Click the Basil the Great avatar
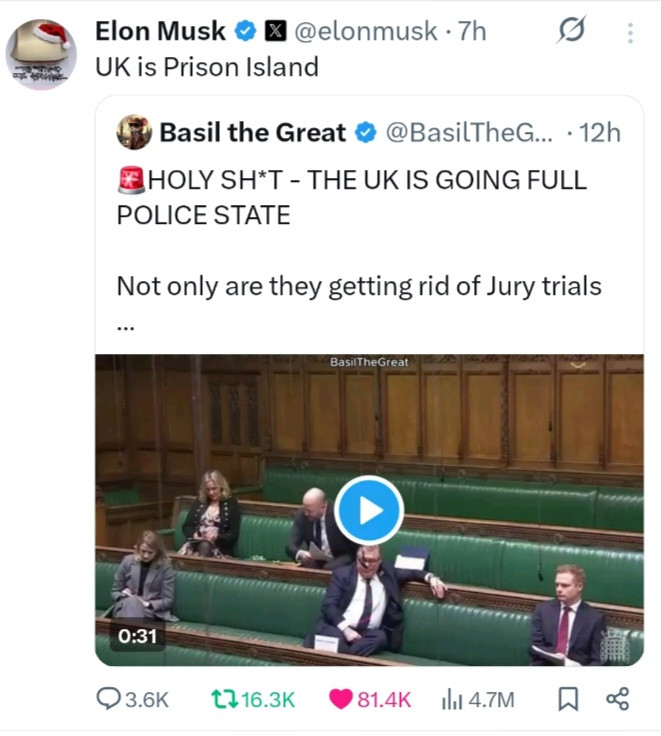This screenshot has height=736, width=661. click(134, 131)
